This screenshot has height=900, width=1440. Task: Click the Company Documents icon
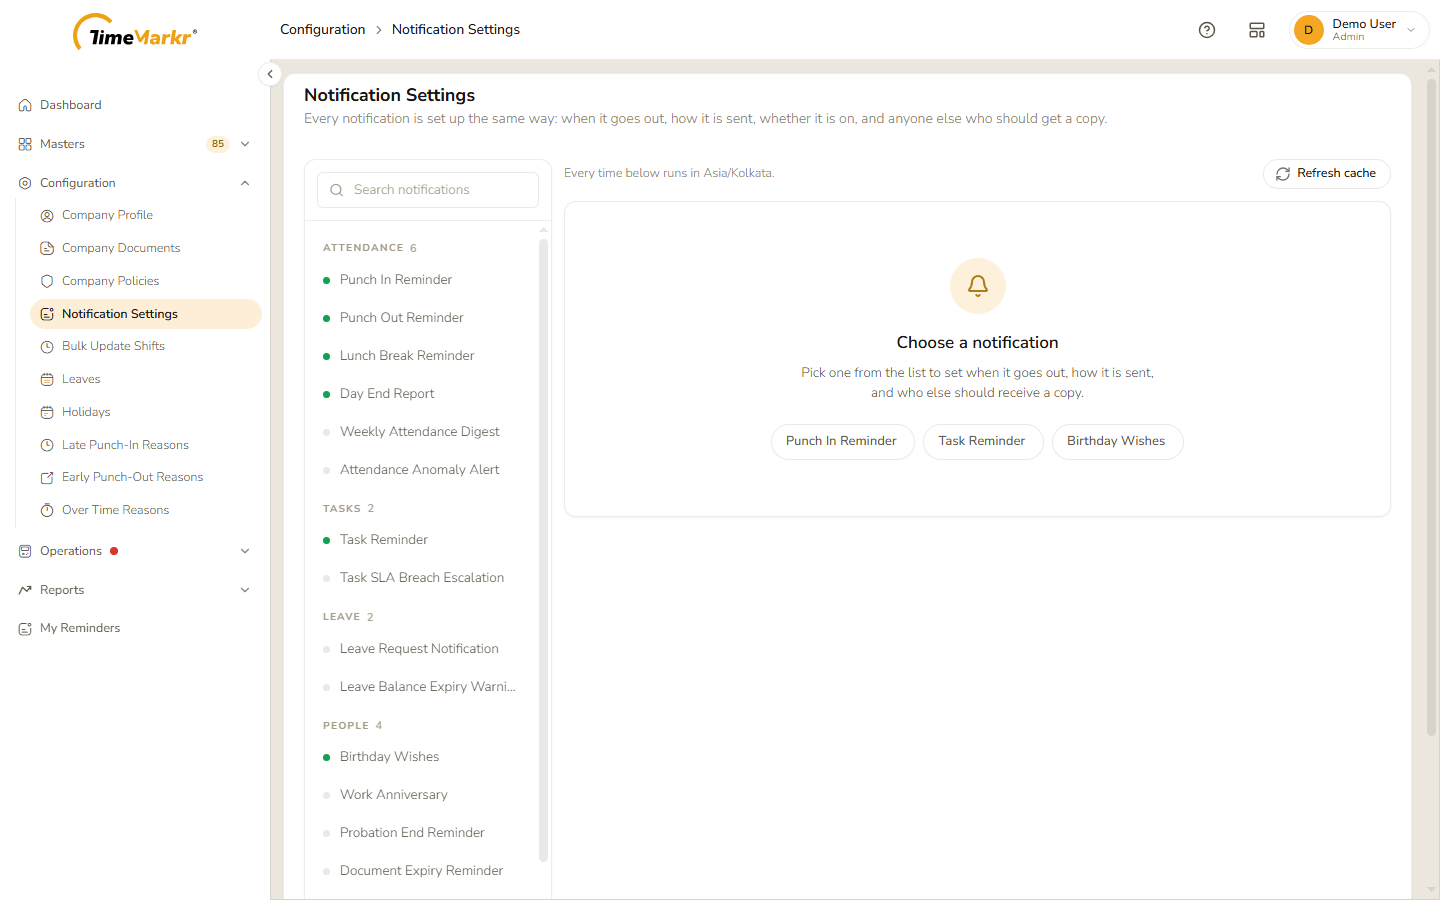pyautogui.click(x=47, y=248)
